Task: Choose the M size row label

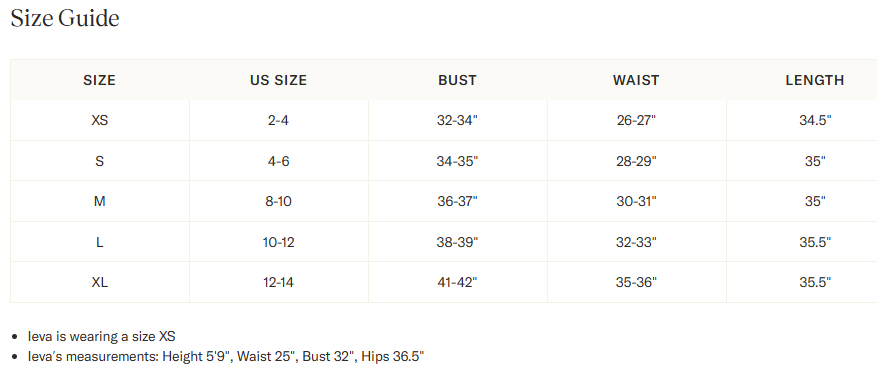Action: pos(100,201)
